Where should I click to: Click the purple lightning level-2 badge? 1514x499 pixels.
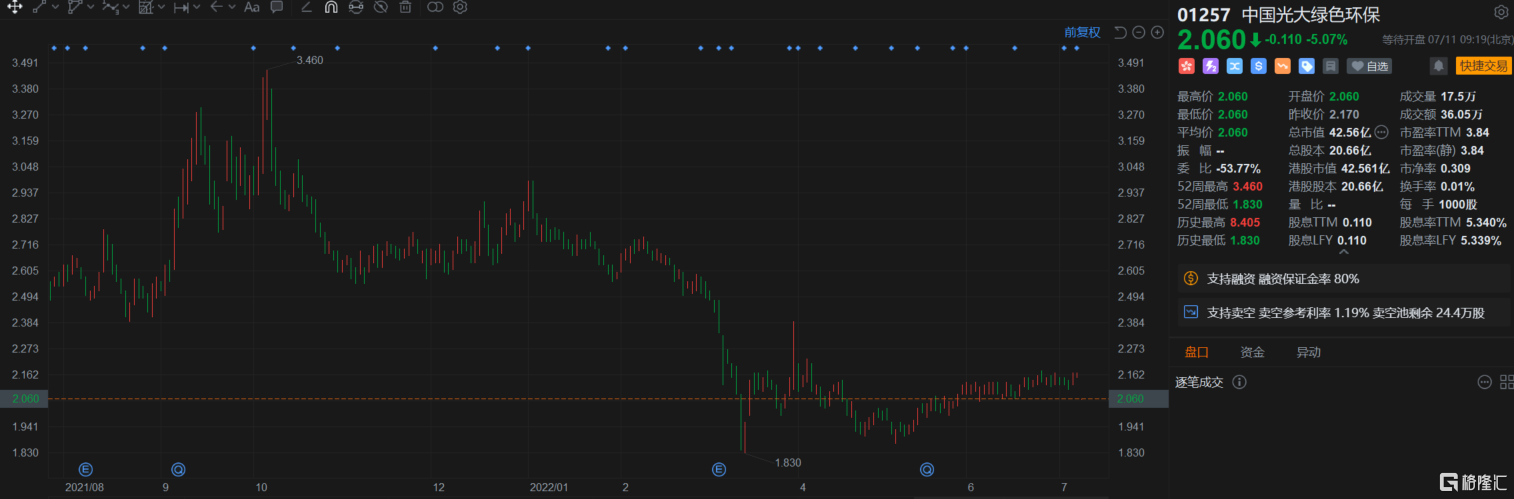click(1210, 66)
